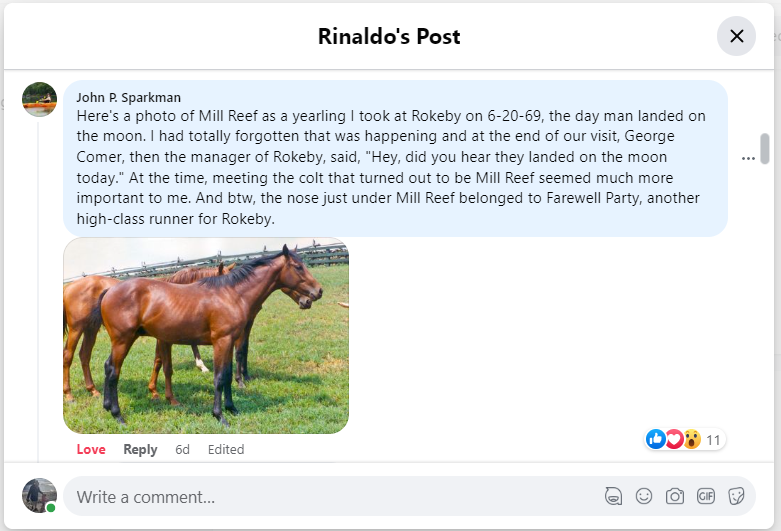
Task: Click the vertical scrollbar thumb
Action: click(765, 148)
